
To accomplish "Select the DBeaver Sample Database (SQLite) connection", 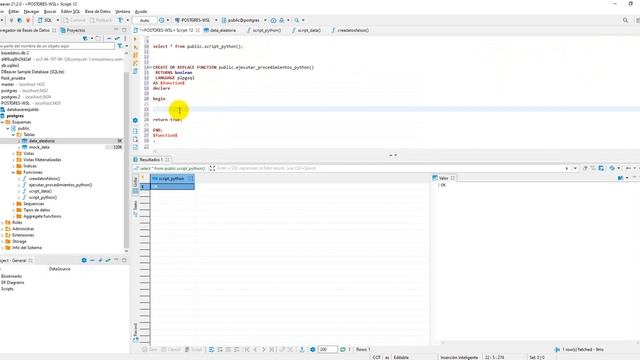I will pos(33,71).
